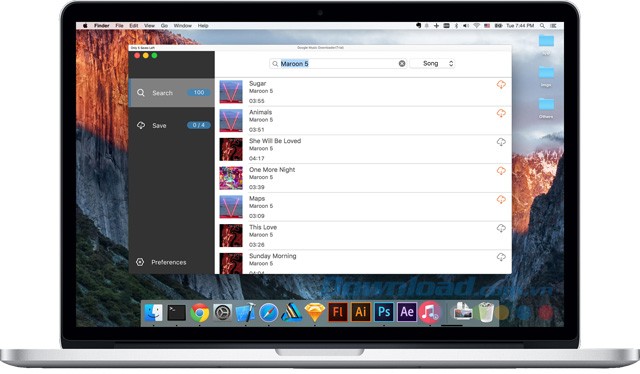Click the volume icon in the menu bar
Screen dimensions: 640x374
466,25
